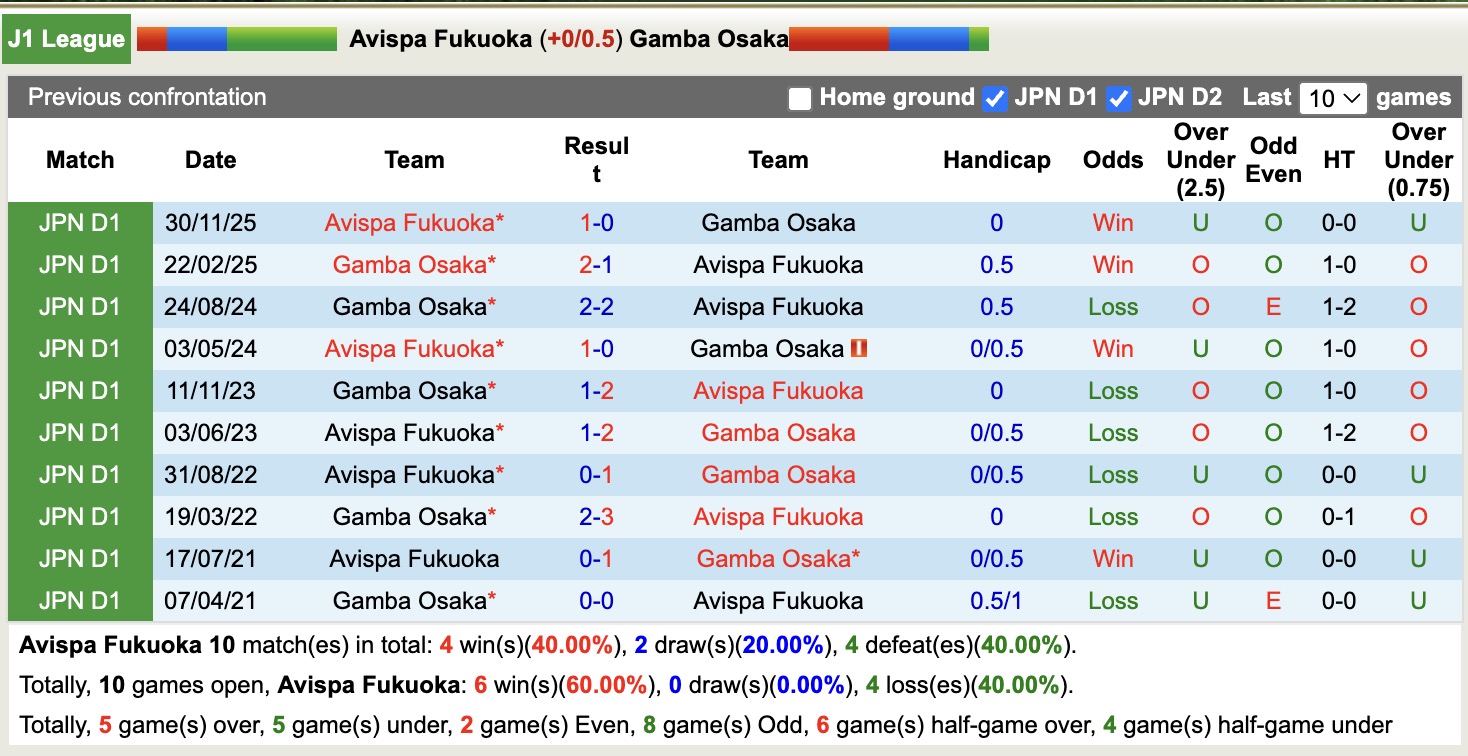Screen dimensions: 1468x756
Task: Click Gamba Osaka's color stripe in the title bar
Action: (888, 39)
